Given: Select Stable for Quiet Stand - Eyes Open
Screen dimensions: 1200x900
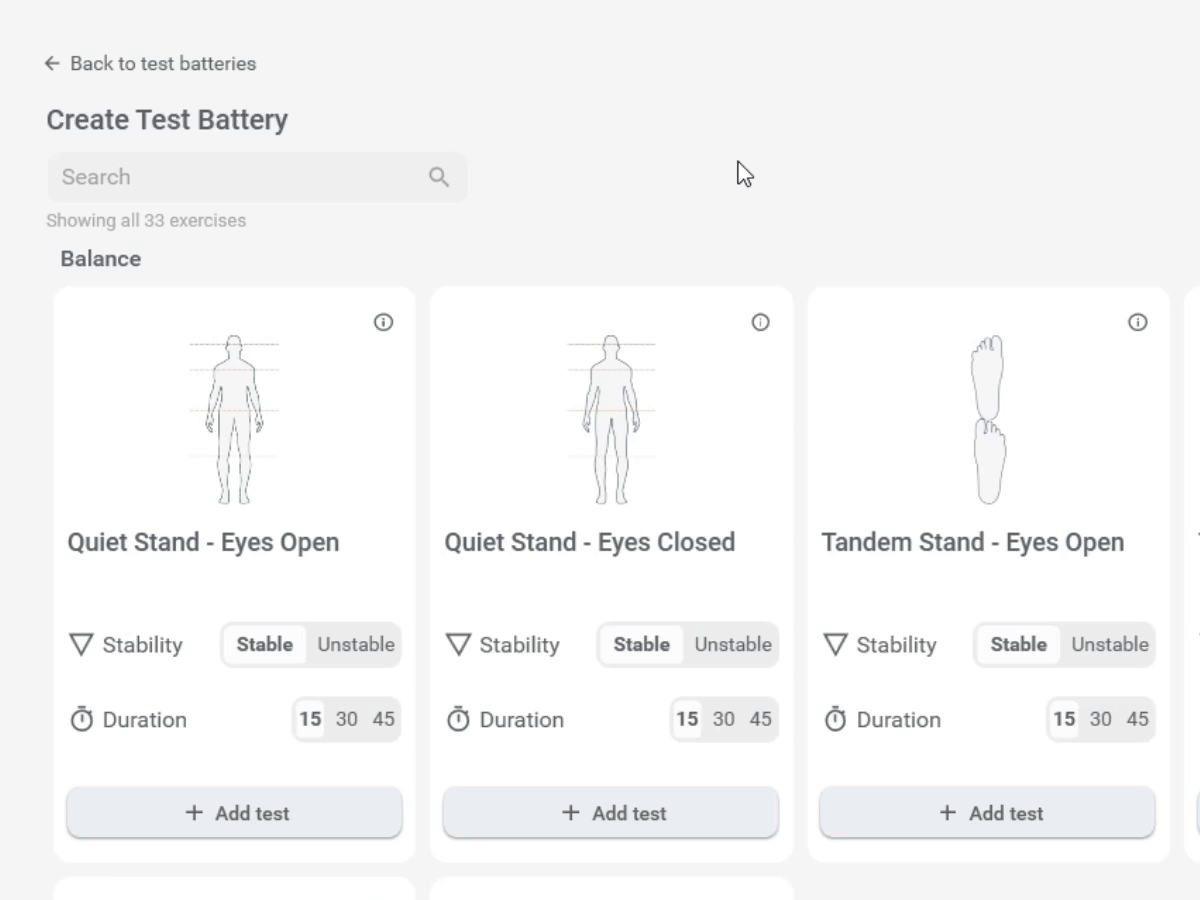Looking at the screenshot, I should click(x=265, y=644).
